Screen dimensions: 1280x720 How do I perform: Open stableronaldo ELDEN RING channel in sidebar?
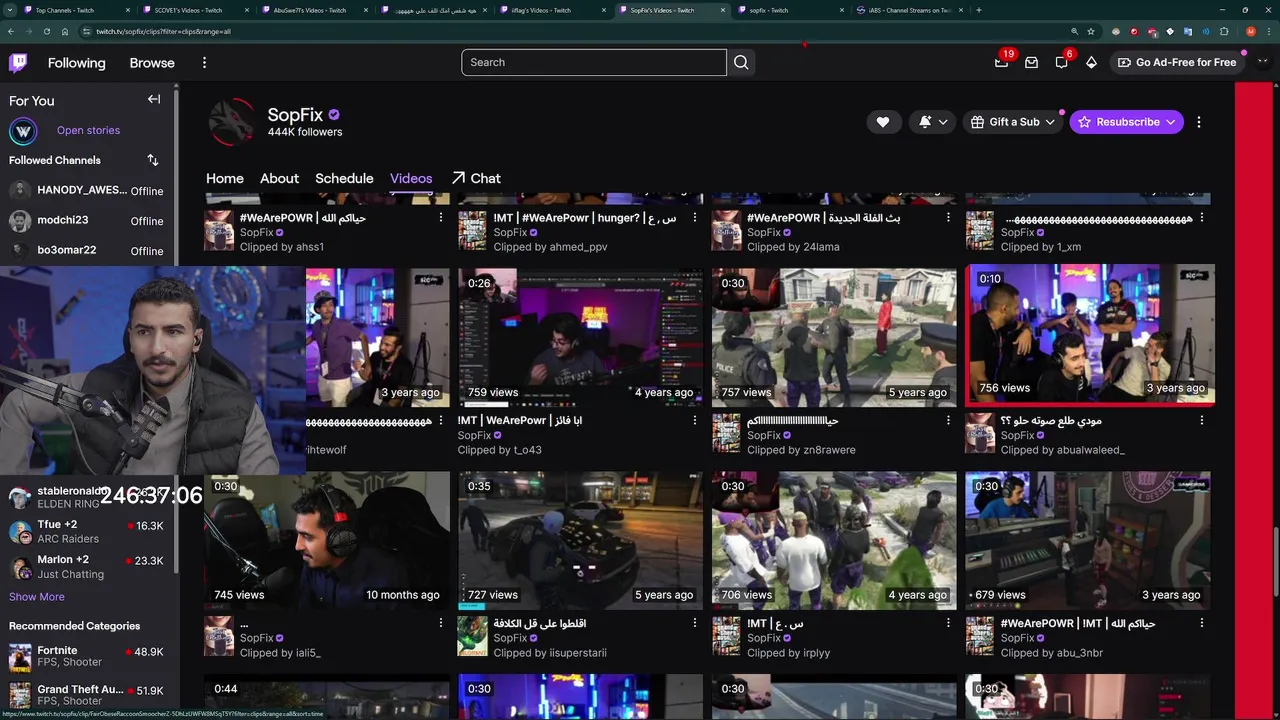[x=86, y=497]
